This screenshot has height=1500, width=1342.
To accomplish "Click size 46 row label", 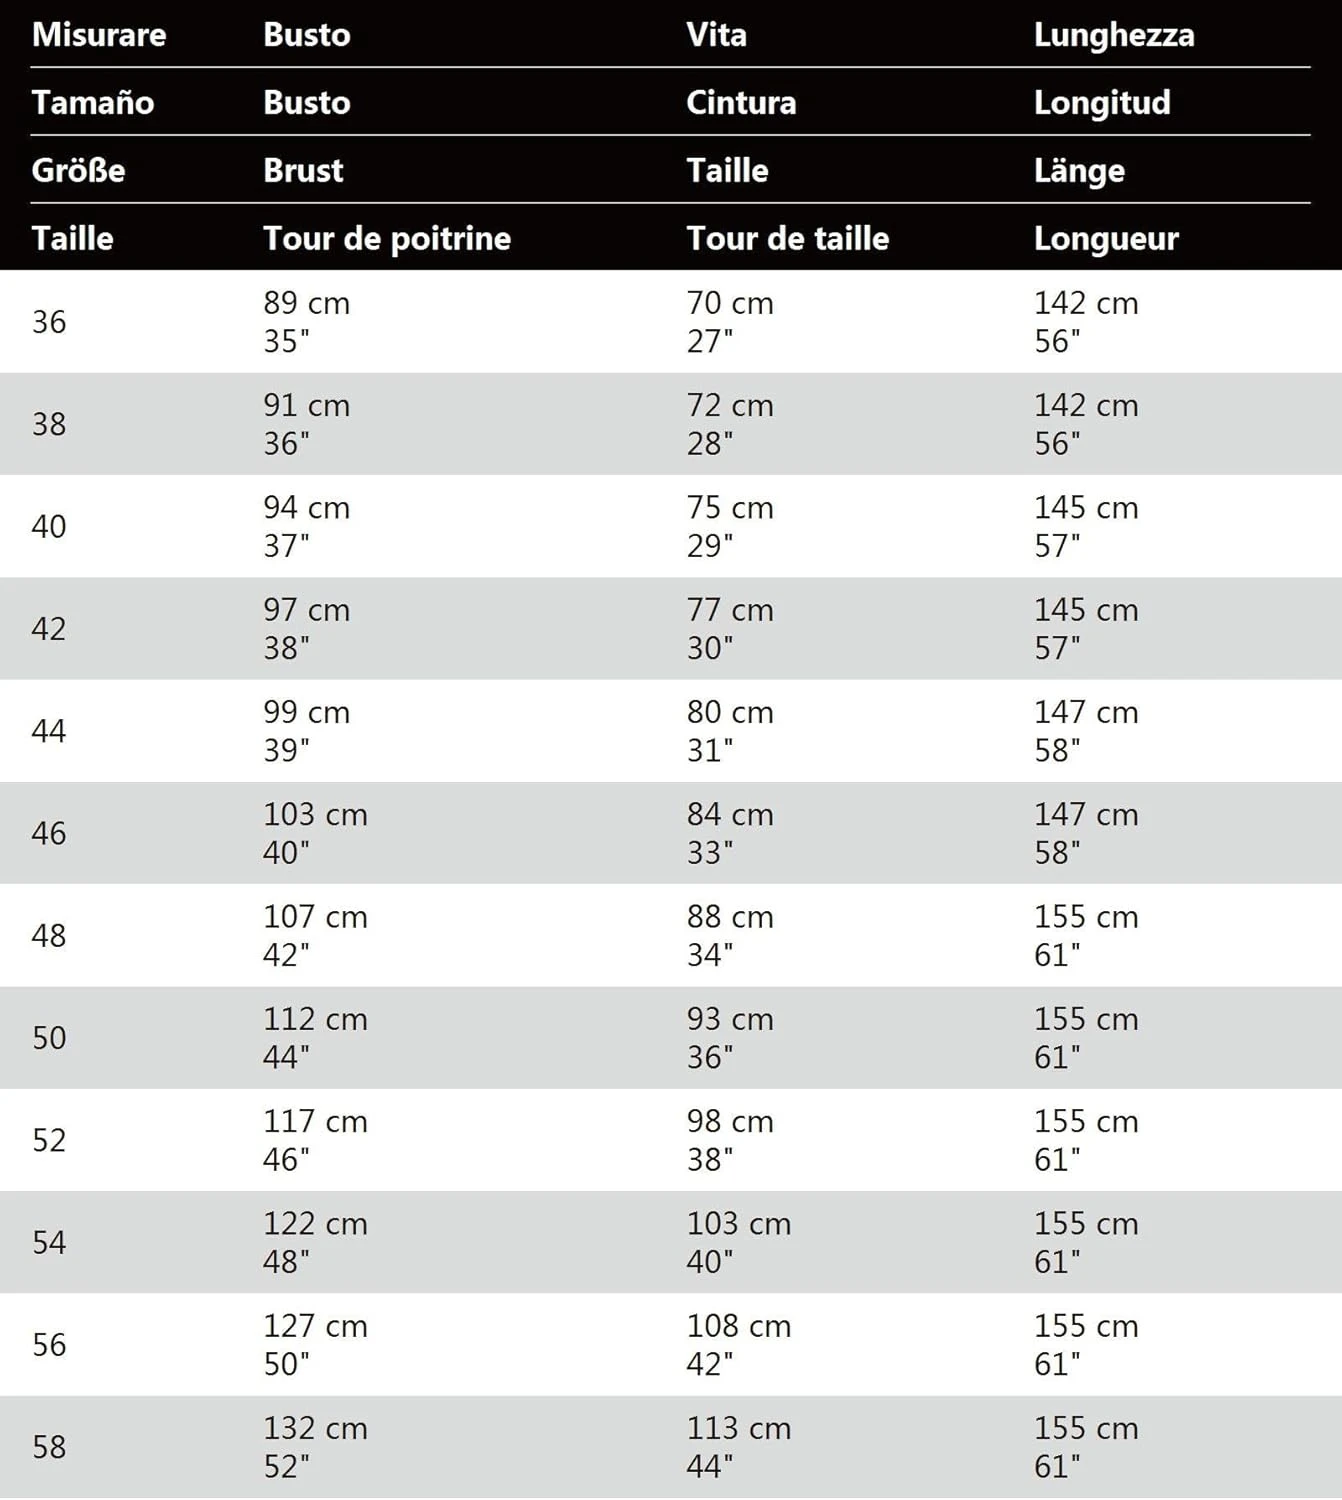I will pyautogui.click(x=49, y=833).
